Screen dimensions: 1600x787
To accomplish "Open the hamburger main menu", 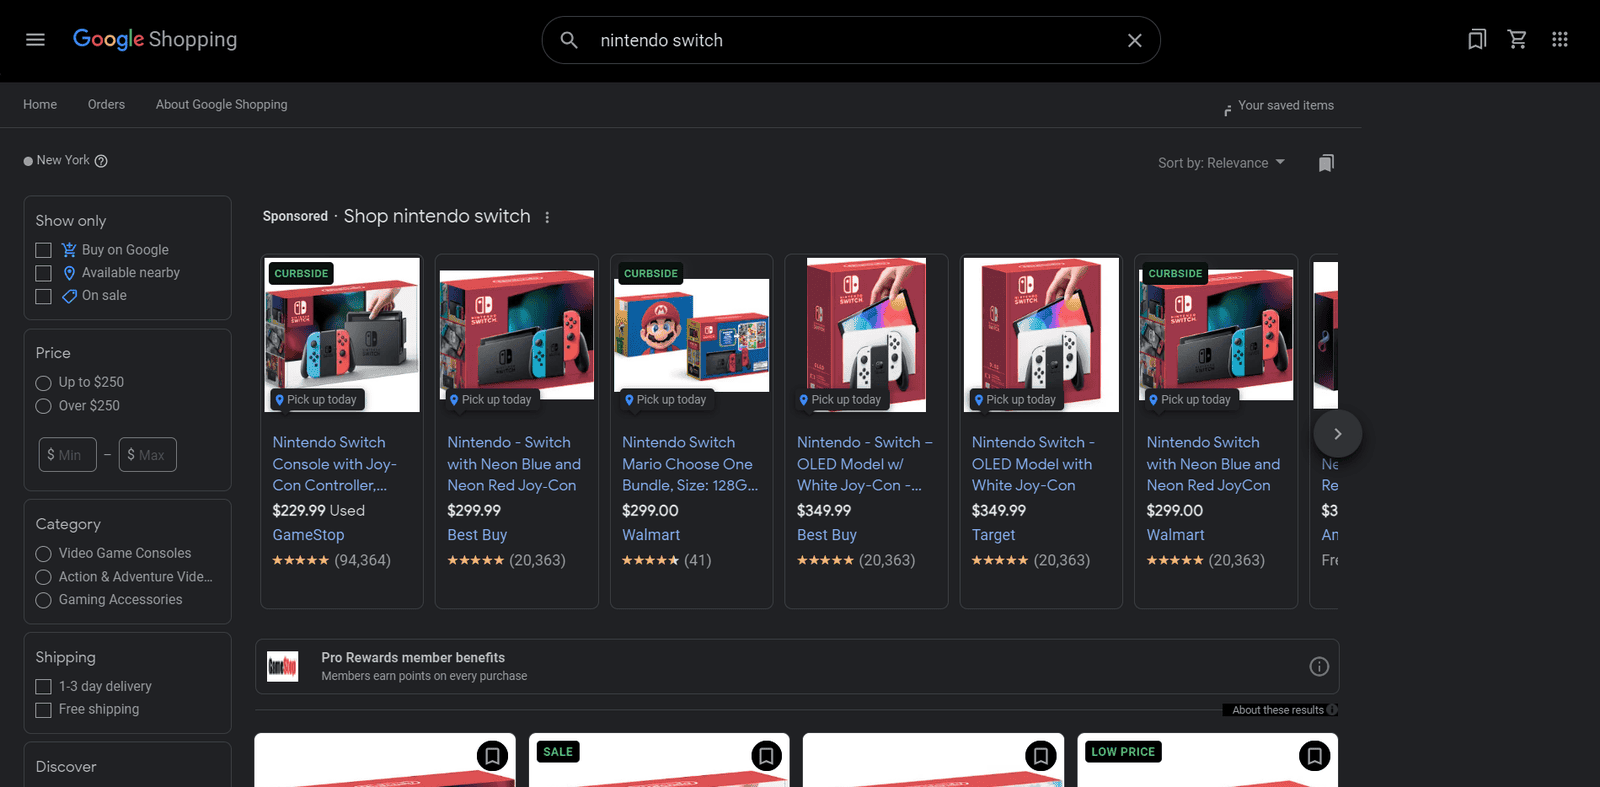I will click(35, 40).
